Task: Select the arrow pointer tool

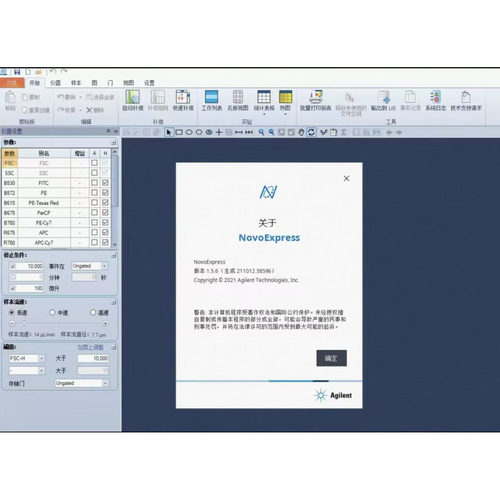Action: point(169,132)
